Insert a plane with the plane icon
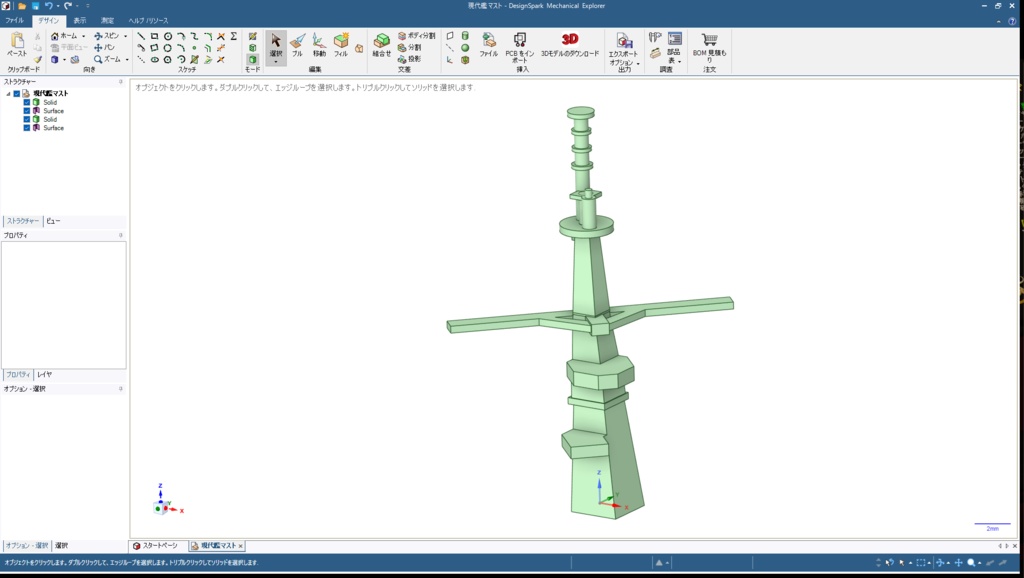Screen dimensions: 1024x578 (450, 36)
